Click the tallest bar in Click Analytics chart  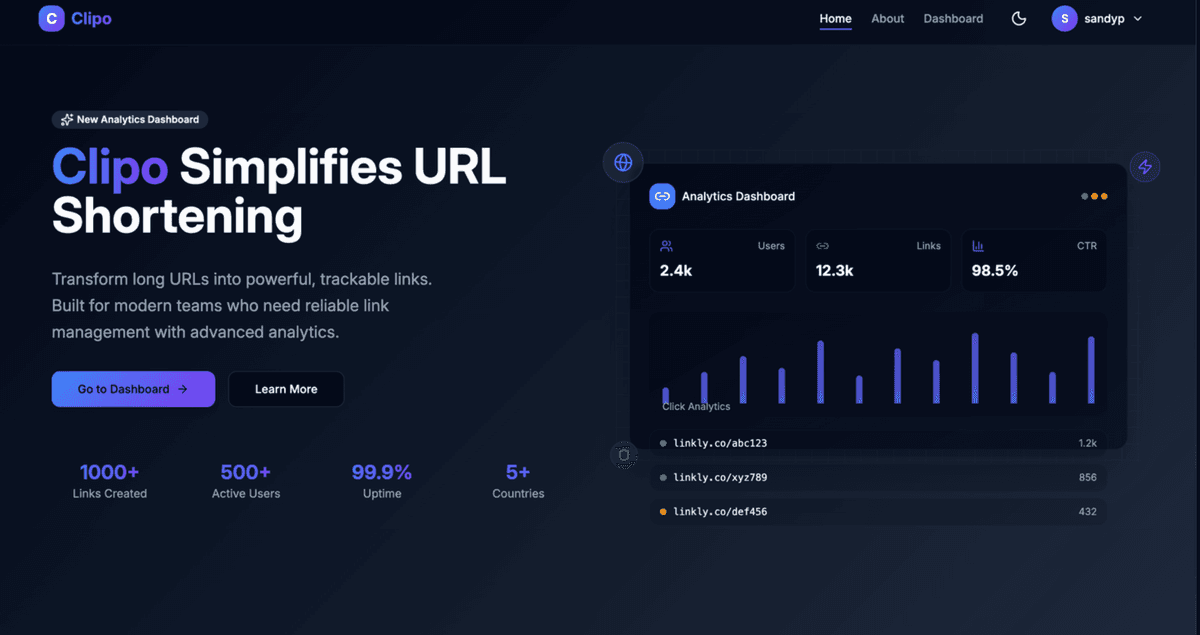click(975, 368)
